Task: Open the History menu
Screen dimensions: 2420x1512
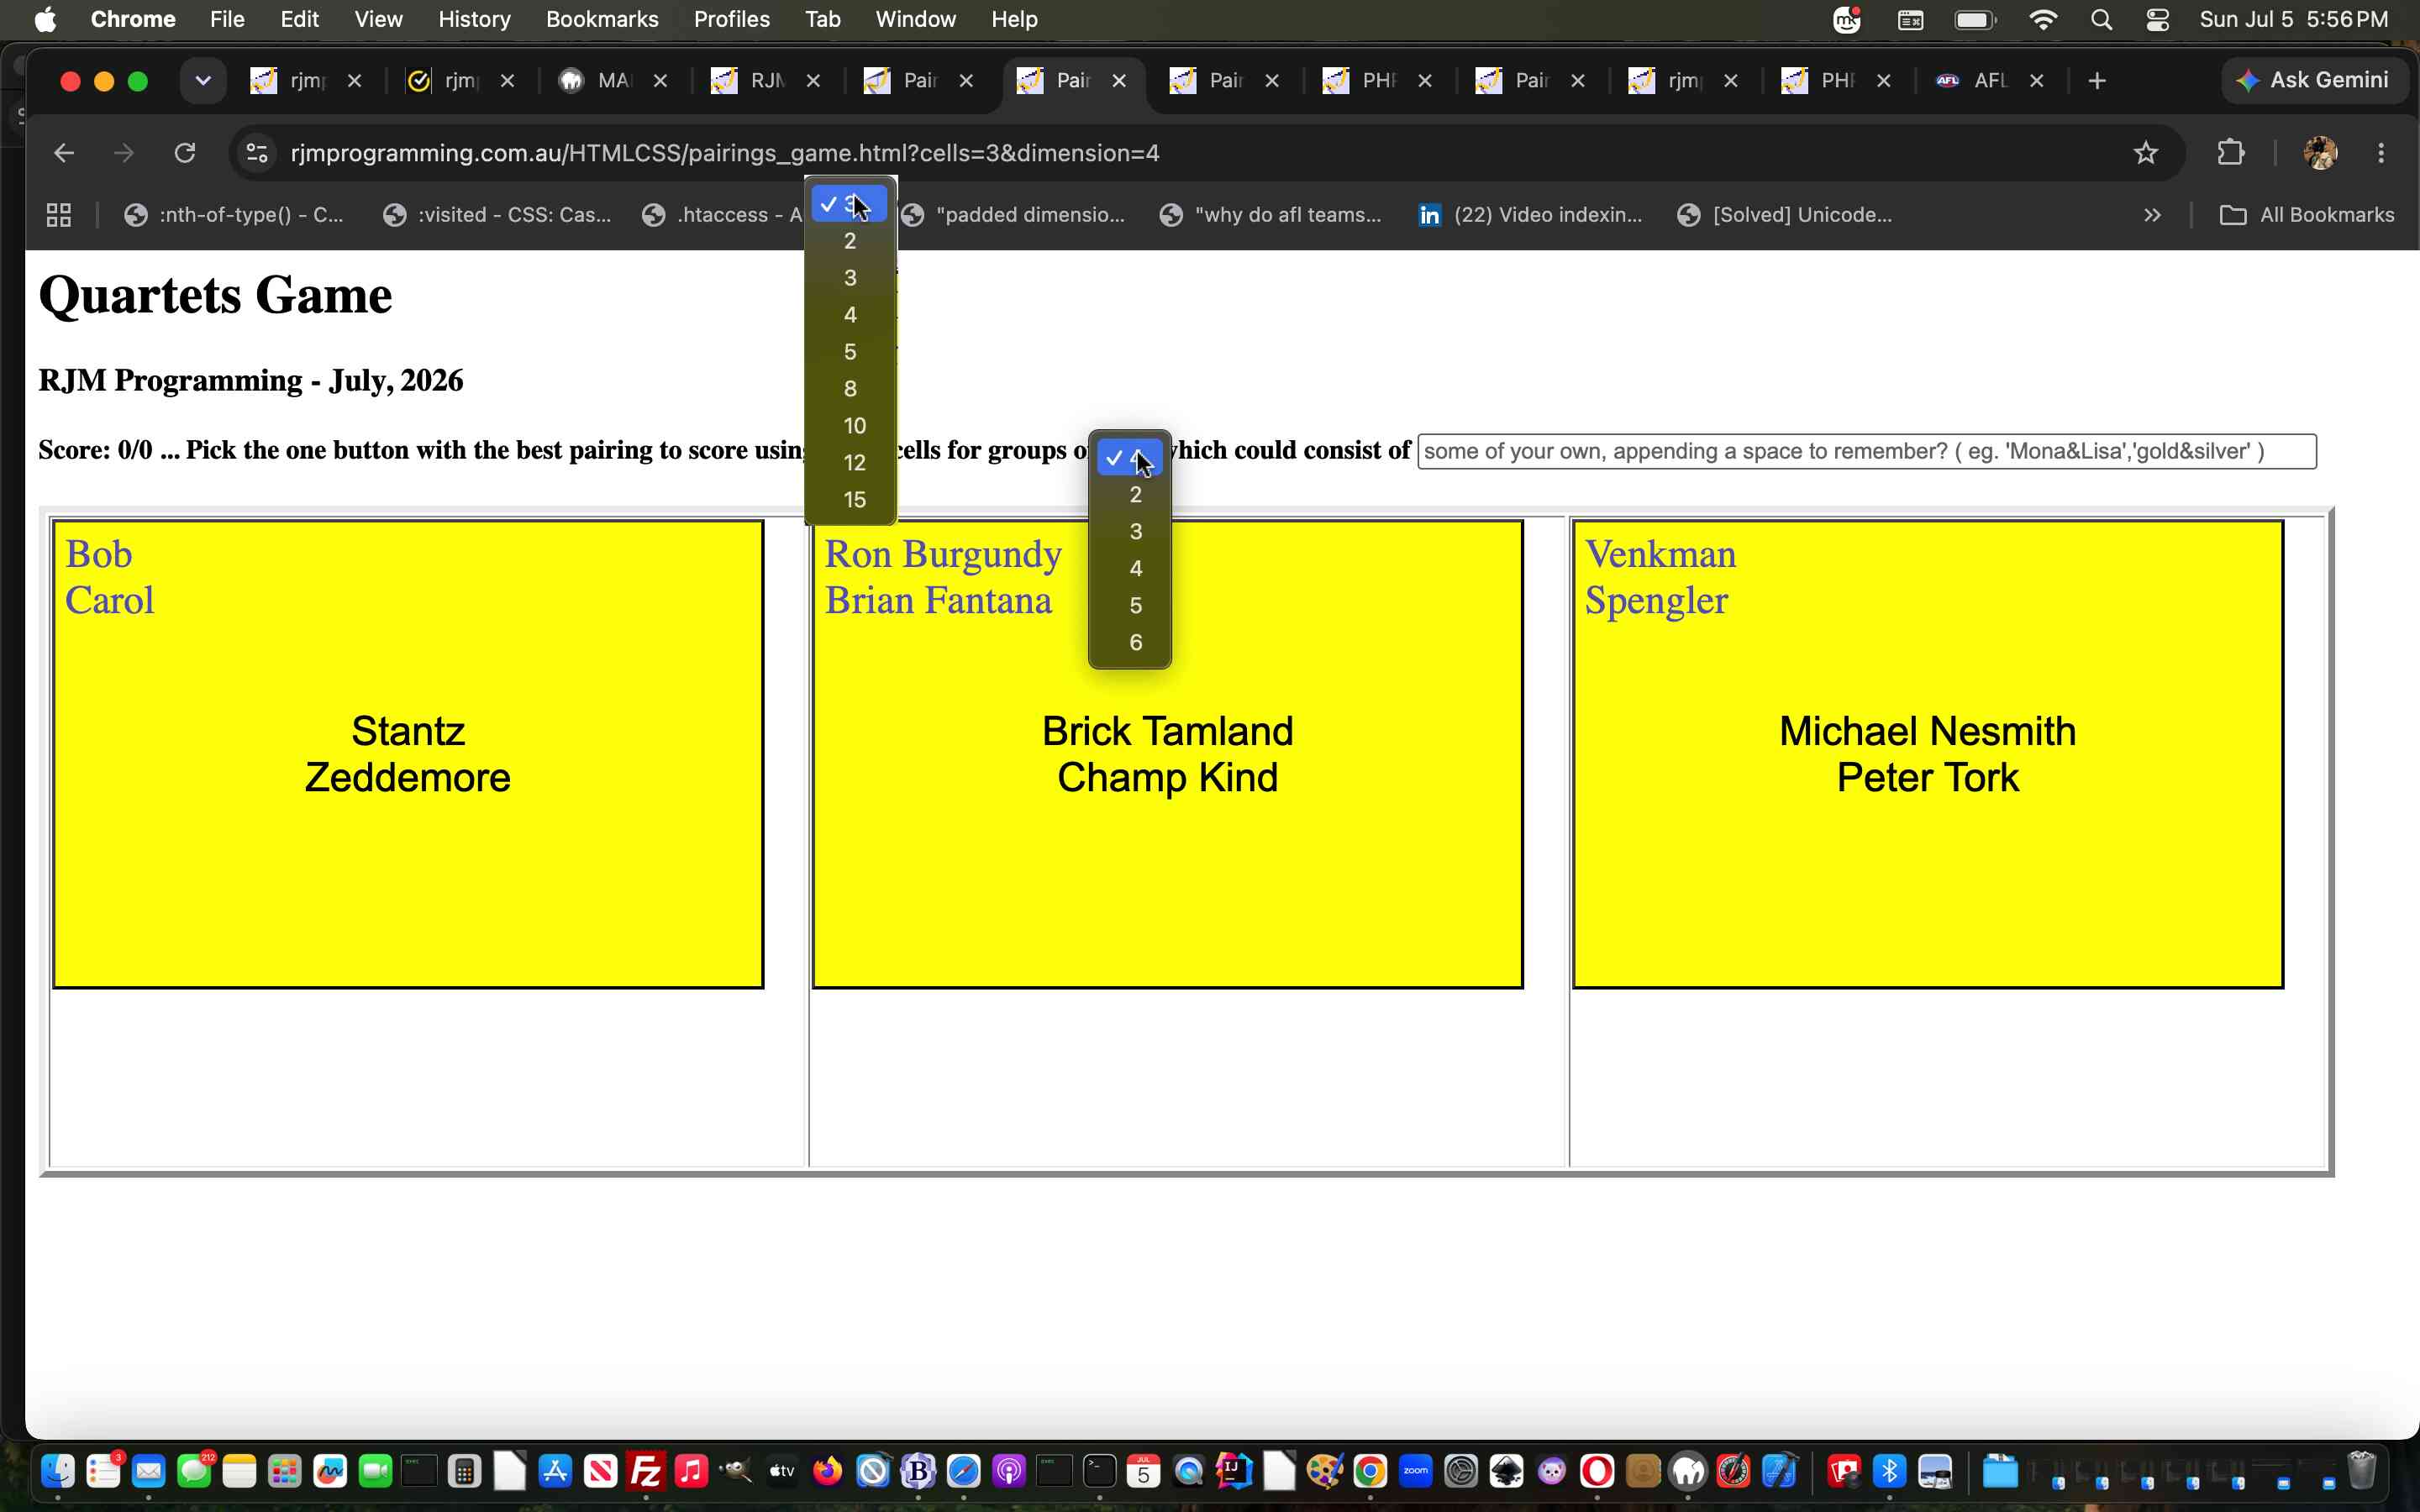Action: [x=474, y=20]
